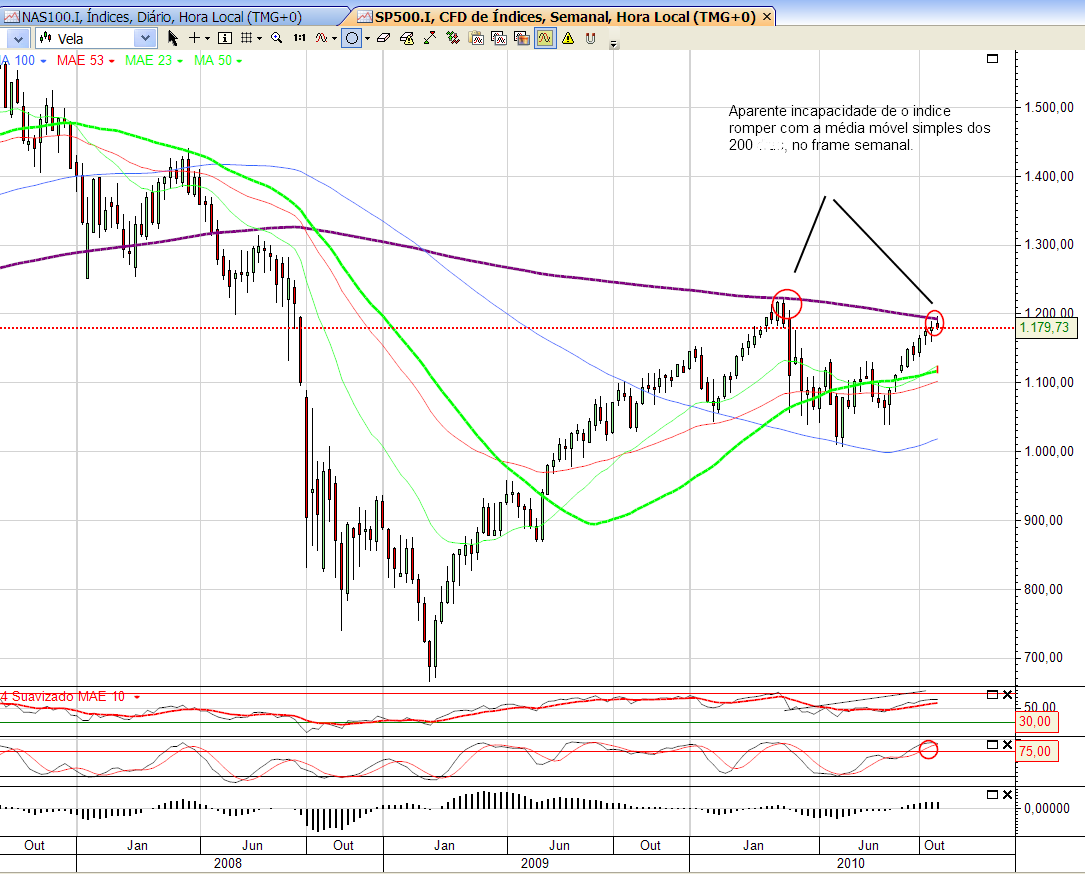The height and width of the screenshot is (874, 1085).
Task: Select the eraser tool
Action: (x=384, y=38)
